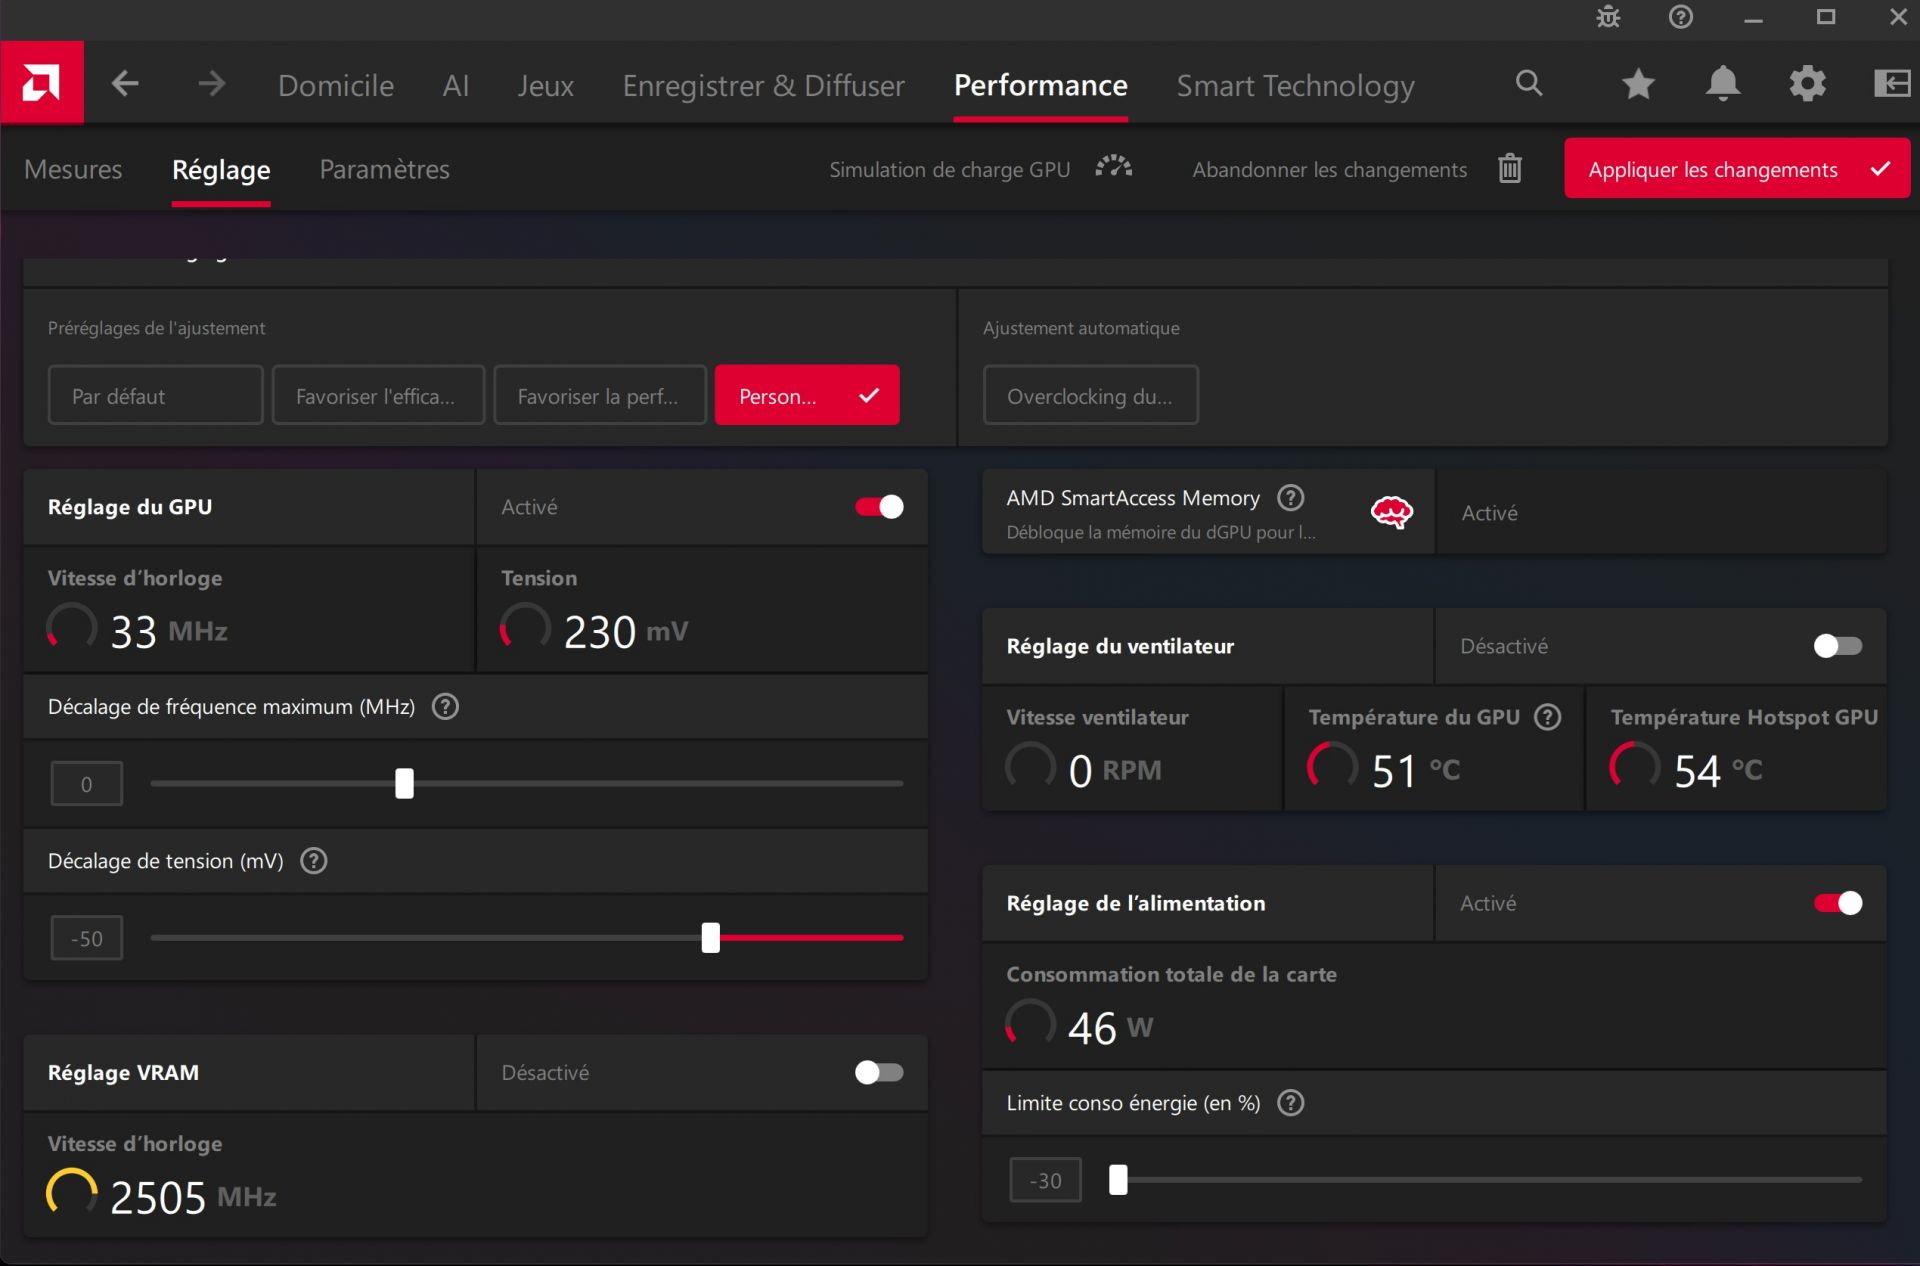
Task: Select the Par défaut preset button
Action: [x=155, y=396]
